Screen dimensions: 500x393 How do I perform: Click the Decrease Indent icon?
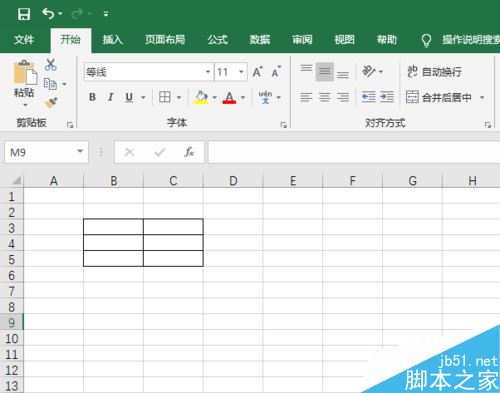click(x=369, y=97)
